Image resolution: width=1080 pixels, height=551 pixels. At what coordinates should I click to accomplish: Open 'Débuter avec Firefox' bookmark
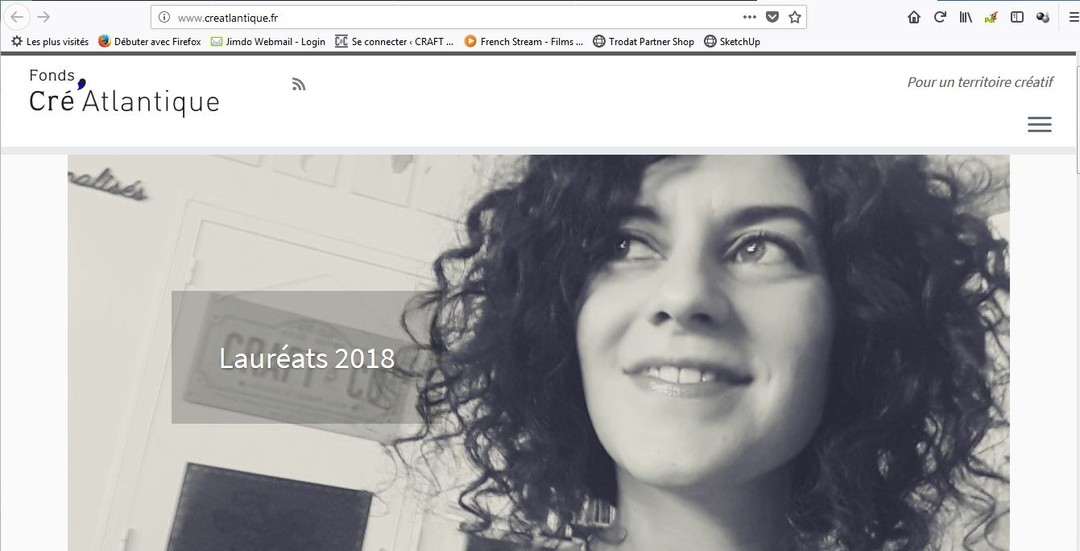pos(149,41)
